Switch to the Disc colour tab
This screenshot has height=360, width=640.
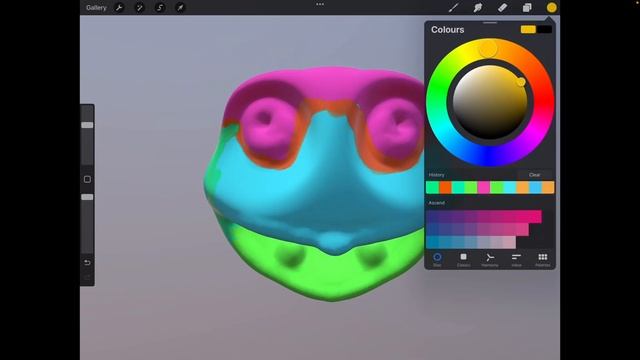click(x=437, y=260)
